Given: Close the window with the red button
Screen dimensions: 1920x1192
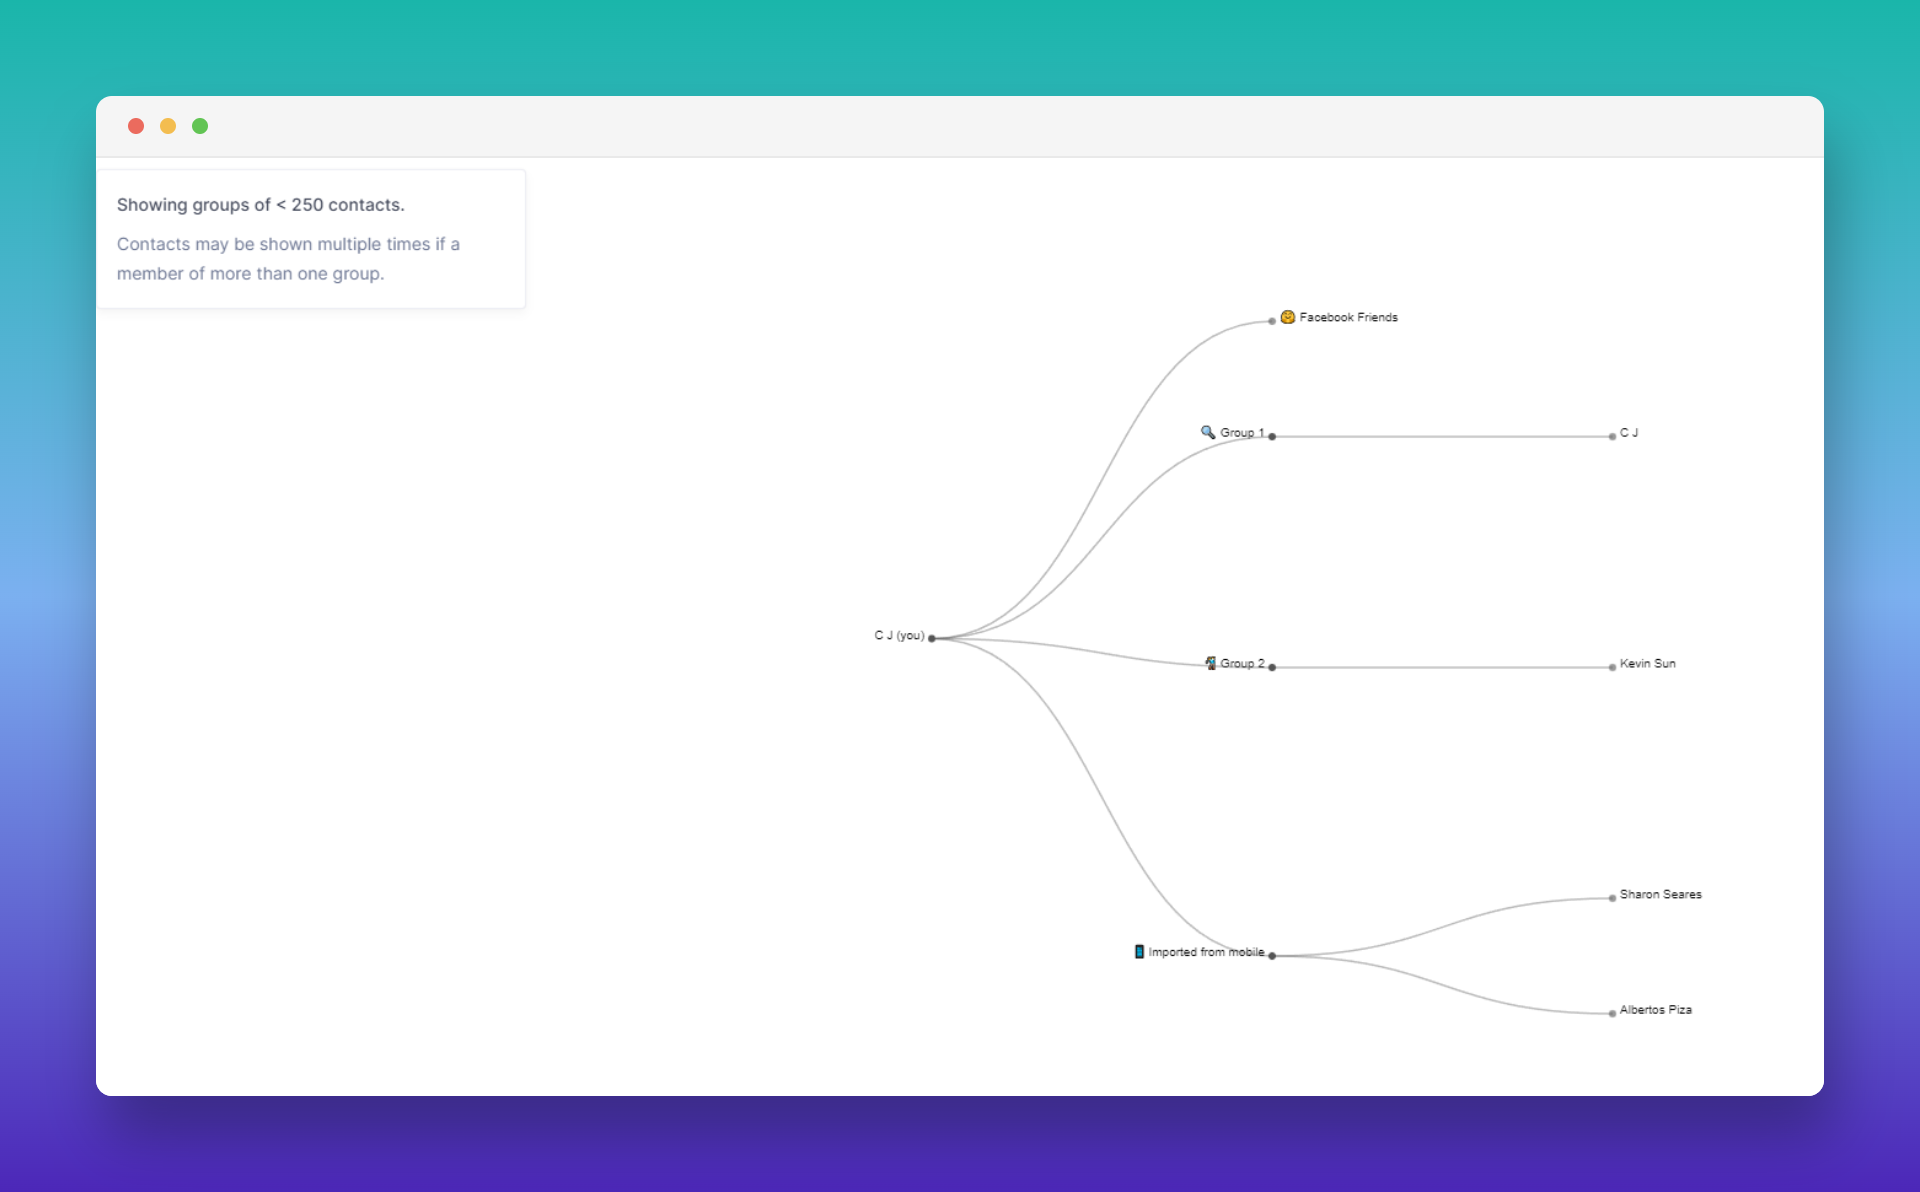Looking at the screenshot, I should 136,126.
